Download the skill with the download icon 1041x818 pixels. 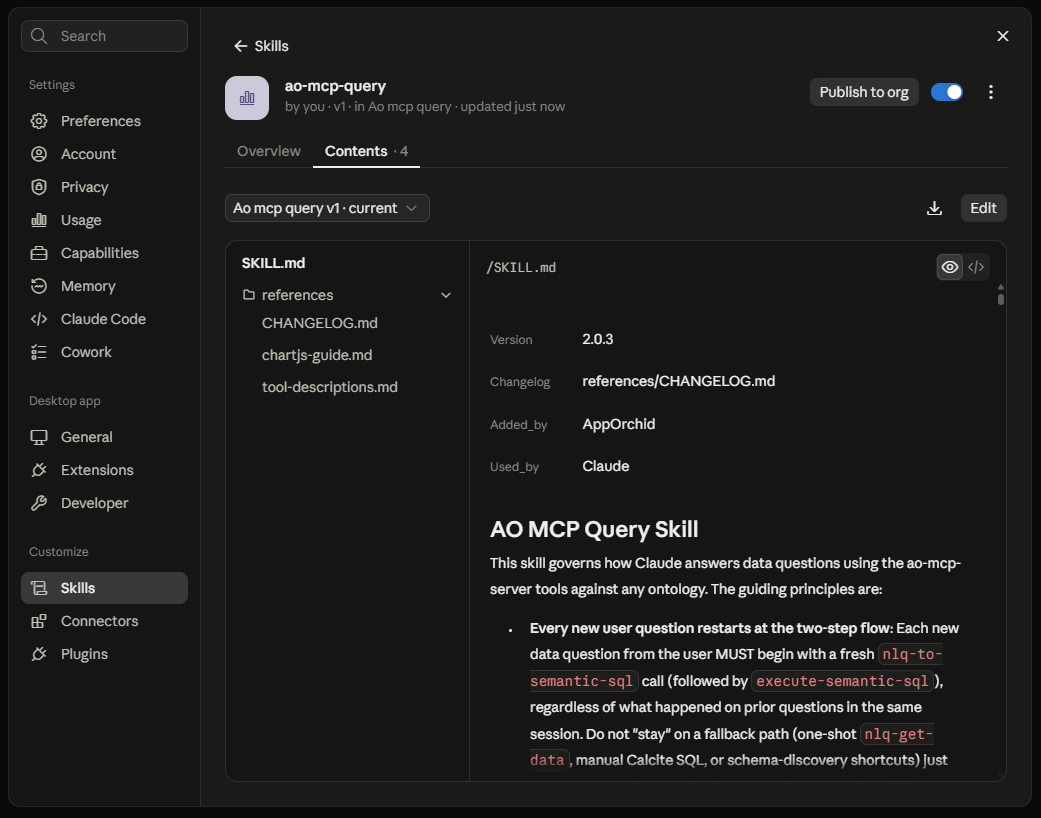point(934,208)
